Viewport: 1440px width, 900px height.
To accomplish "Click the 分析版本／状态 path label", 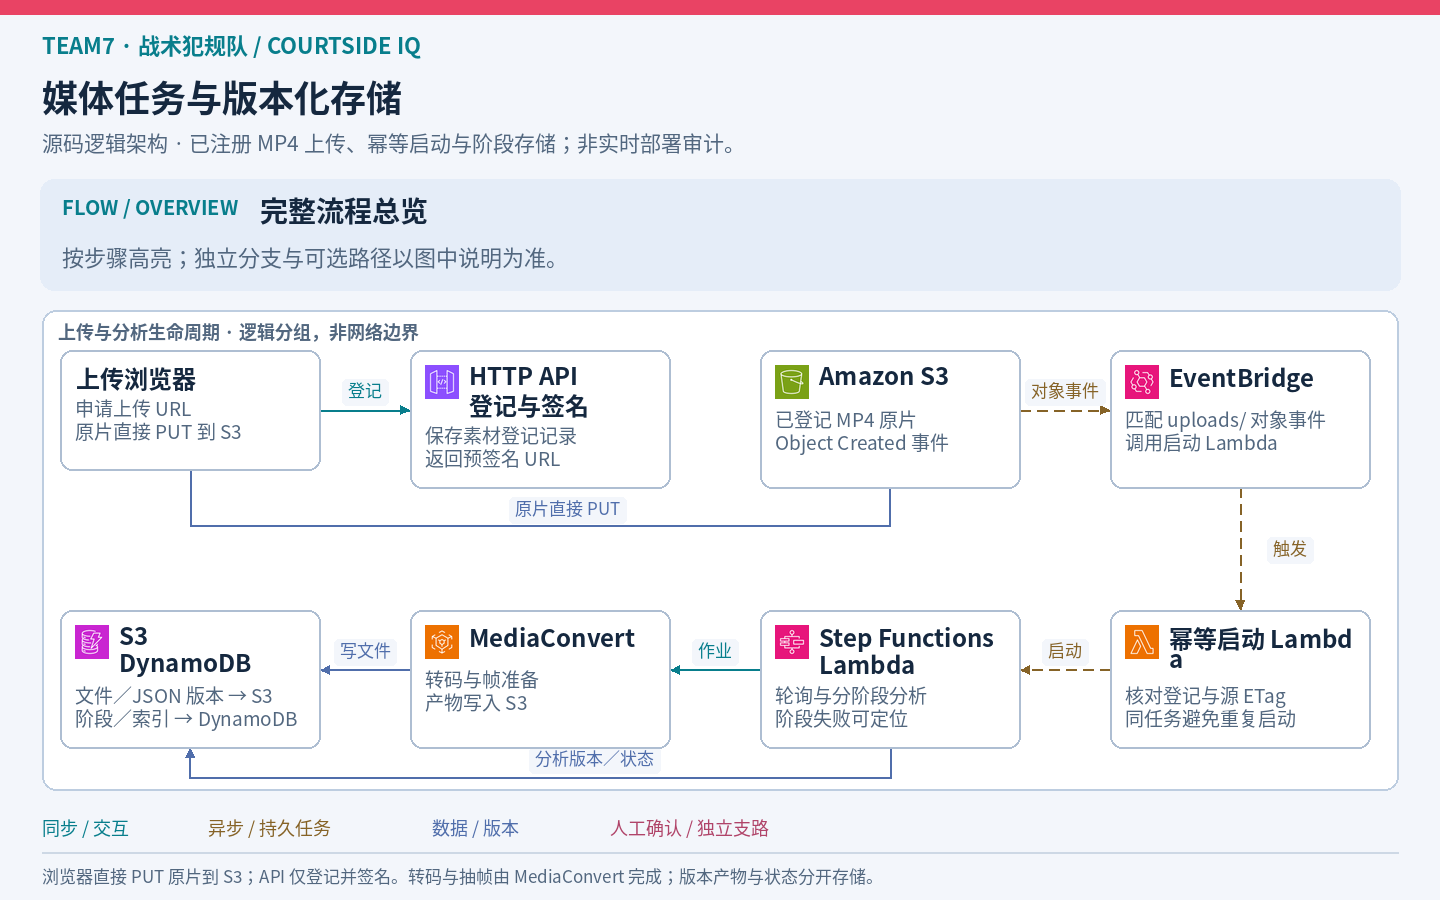I will [594, 759].
